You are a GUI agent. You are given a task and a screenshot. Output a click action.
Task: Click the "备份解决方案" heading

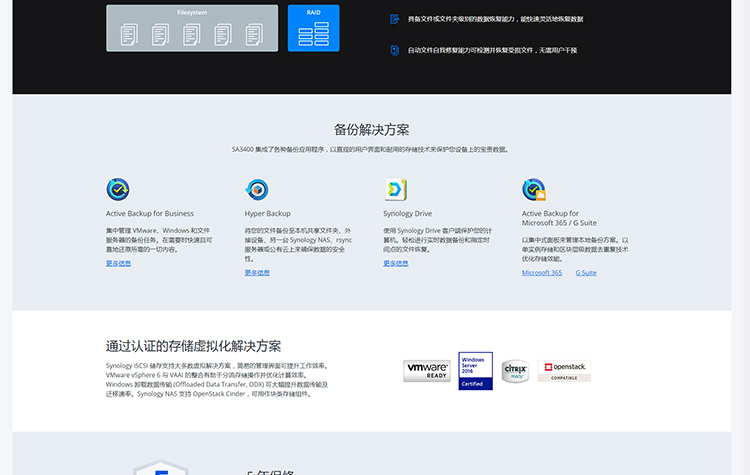371,130
